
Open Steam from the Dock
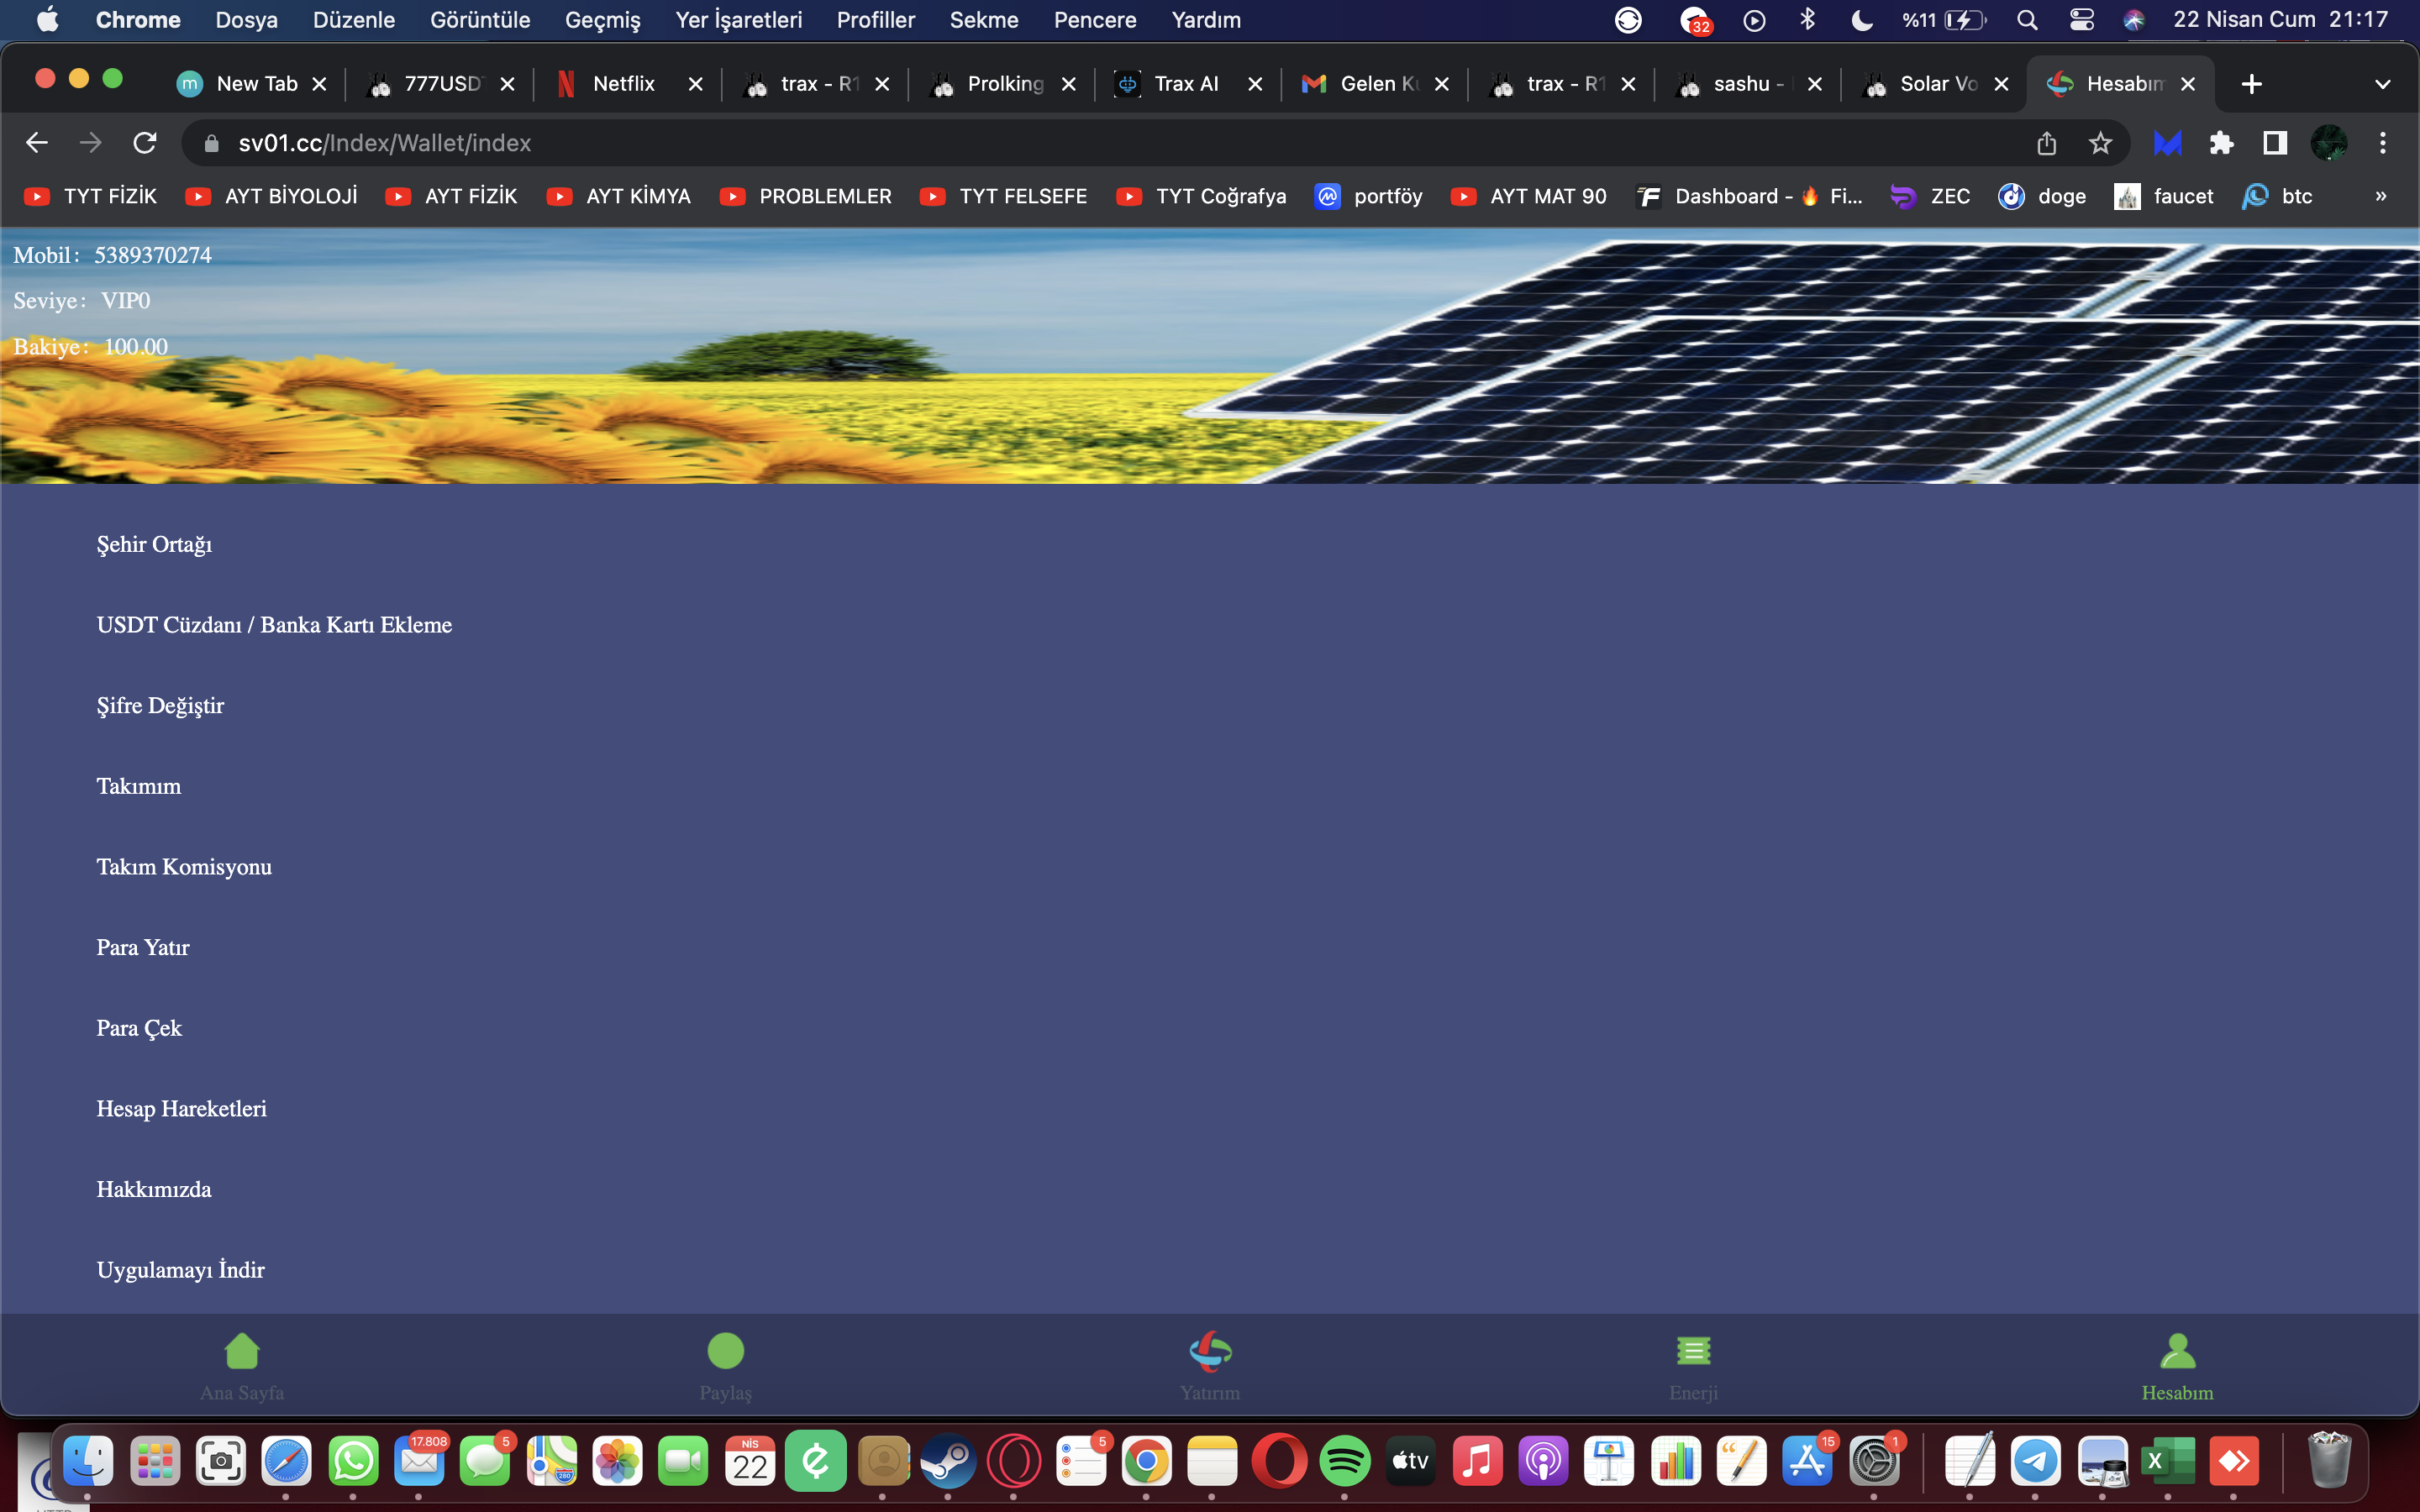point(948,1462)
